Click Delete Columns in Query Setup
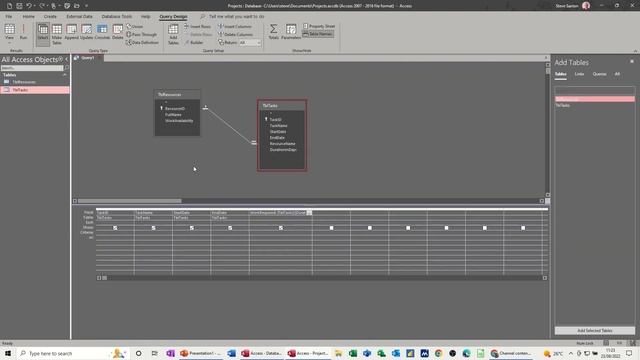 click(235, 34)
